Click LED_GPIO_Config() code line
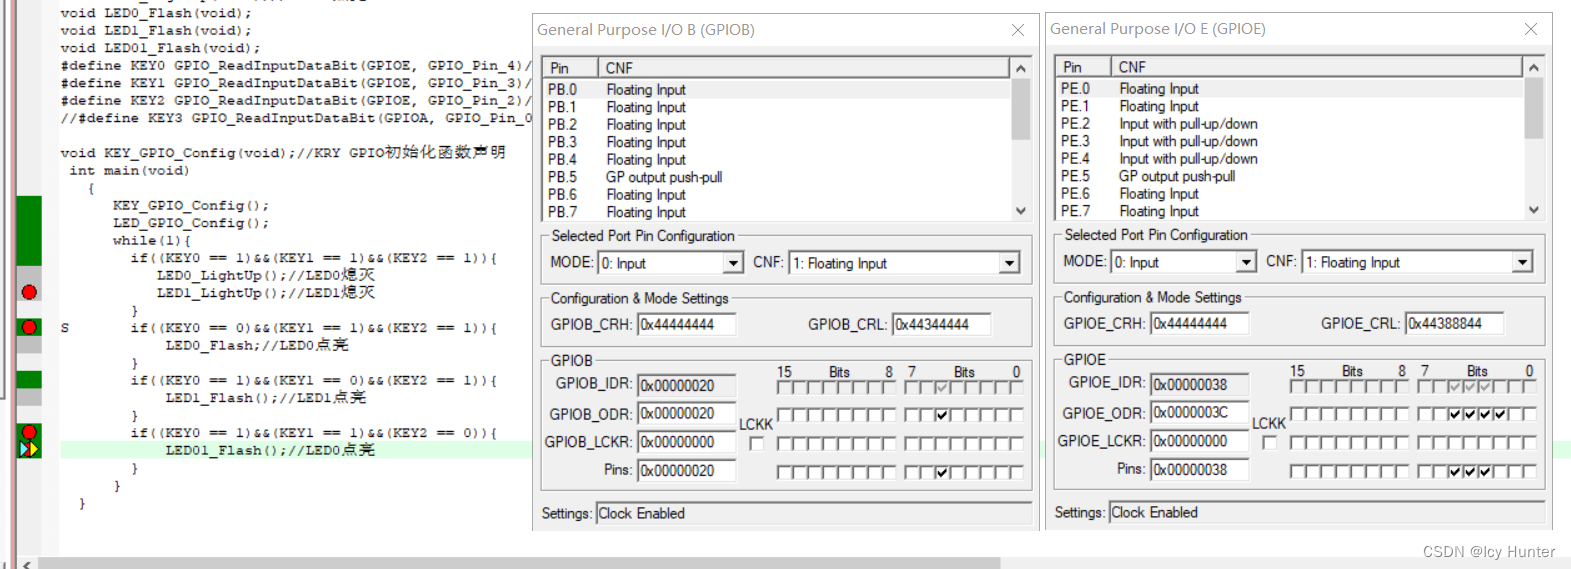Viewport: 1571px width, 569px height. [191, 223]
